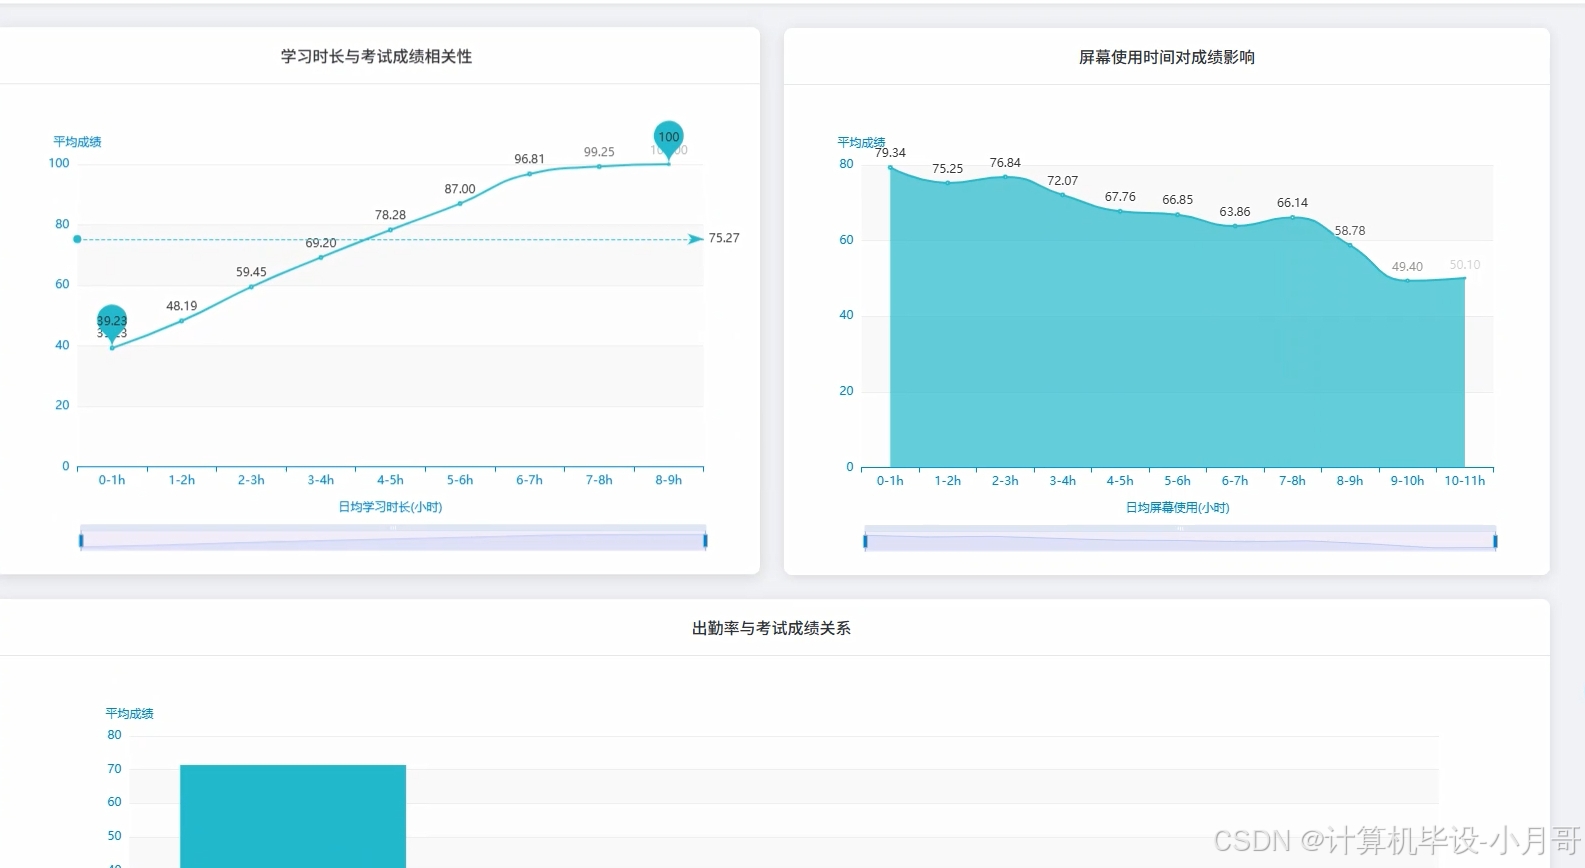This screenshot has height=868, width=1585.
Task: Click the line point above 2-3h in study chart
Action: tap(251, 287)
